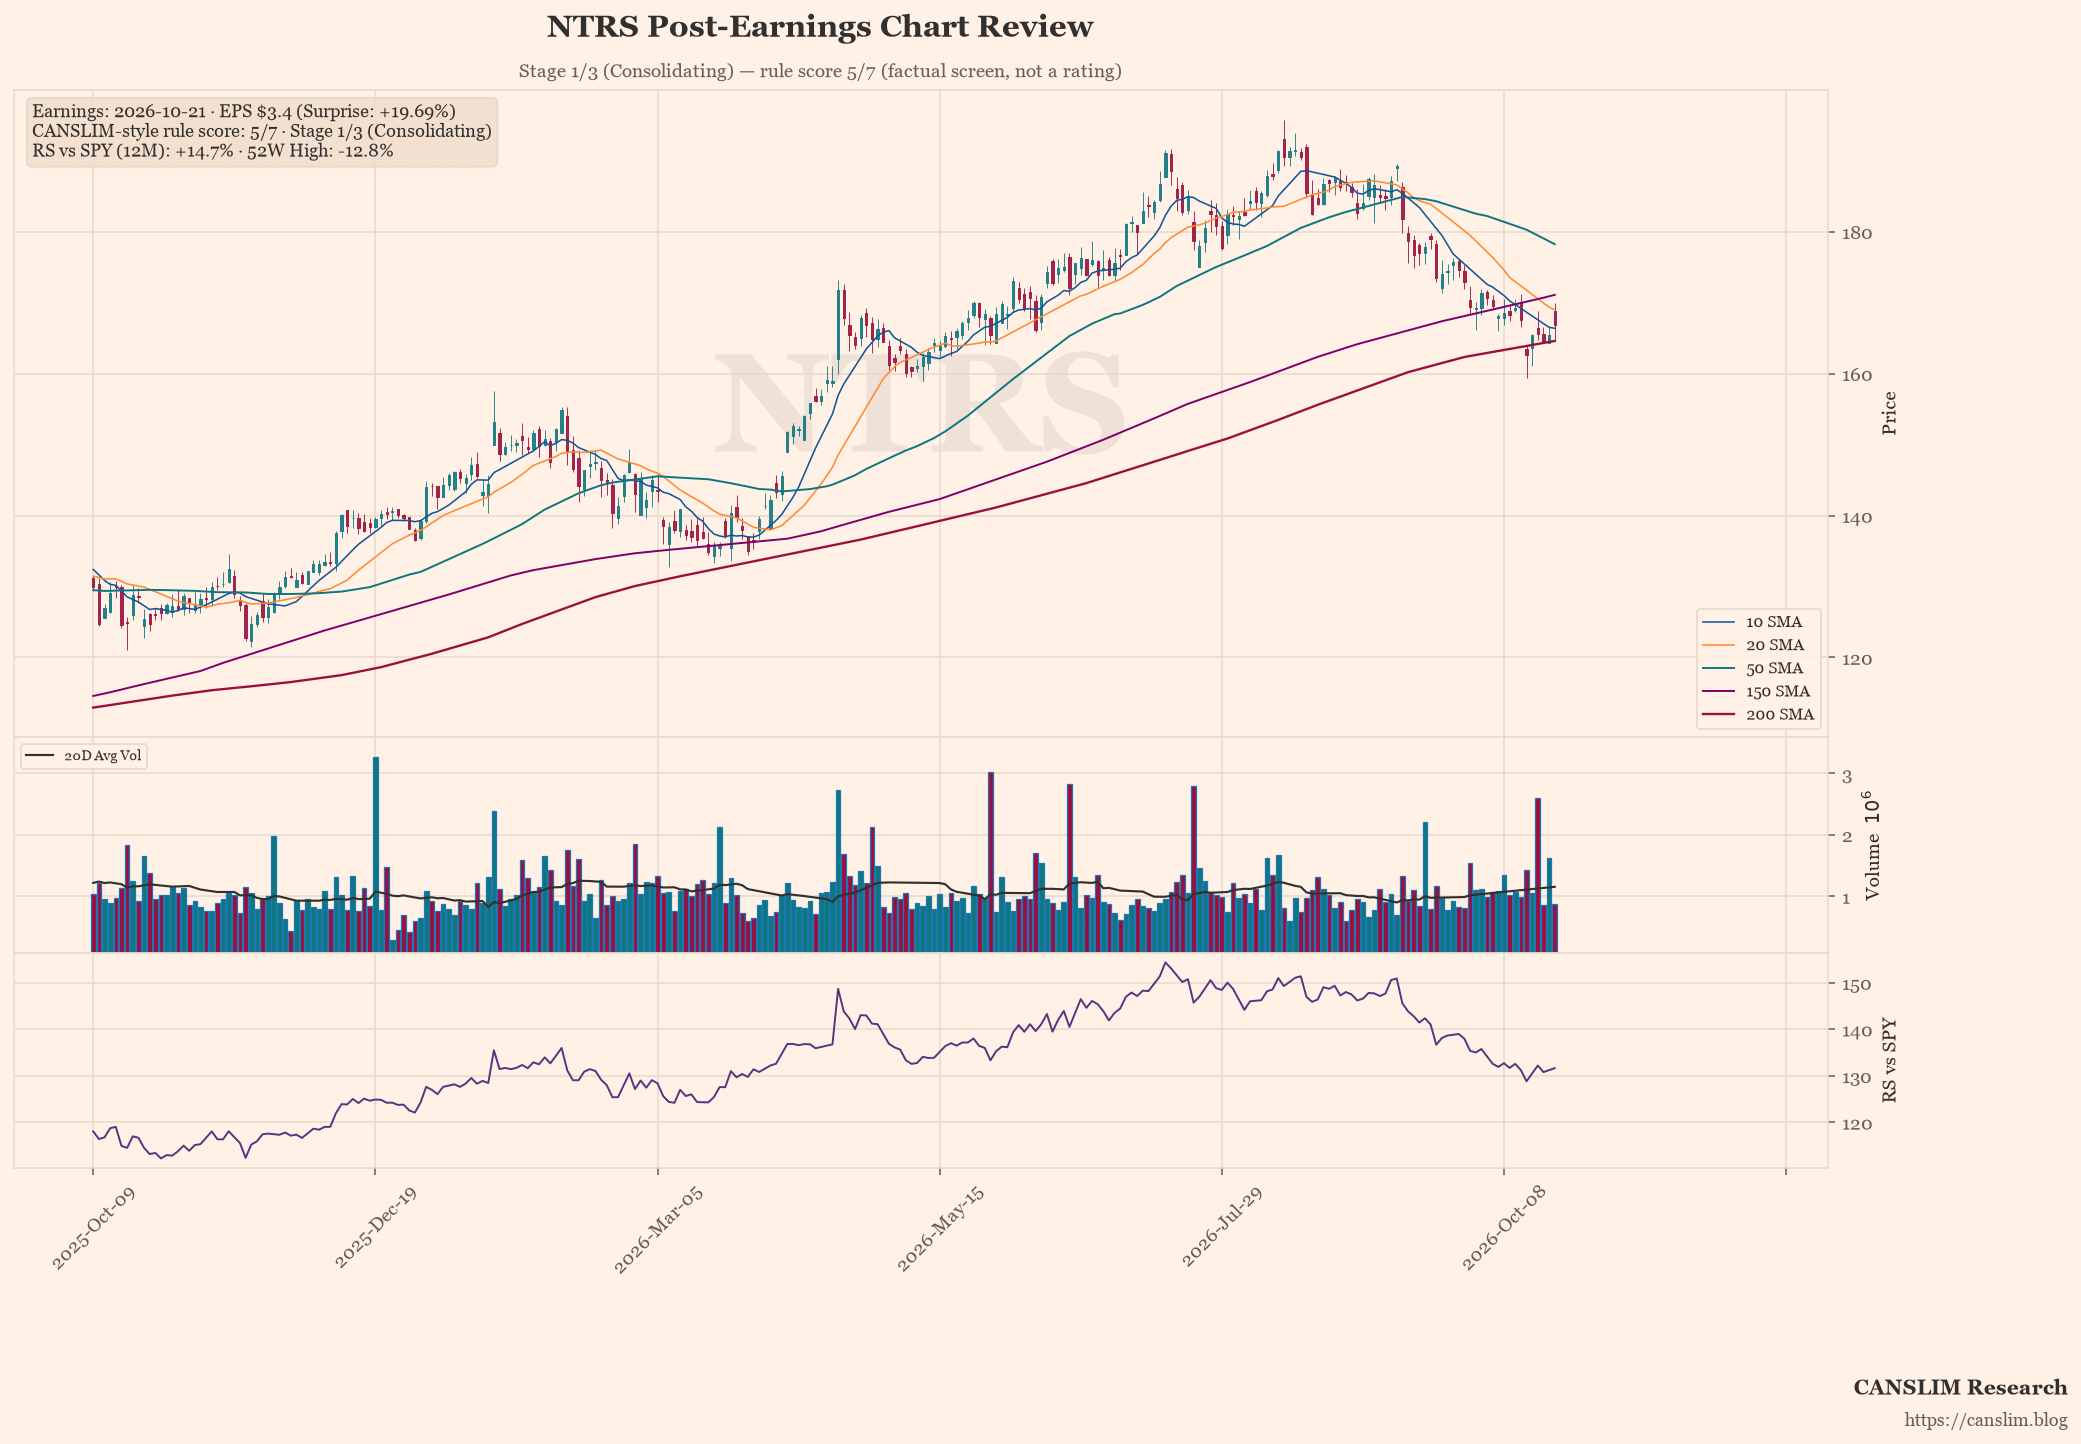Click the 150 tick on the RS axis
Viewport: 2081px width, 1444px height.
[x=1858, y=985]
